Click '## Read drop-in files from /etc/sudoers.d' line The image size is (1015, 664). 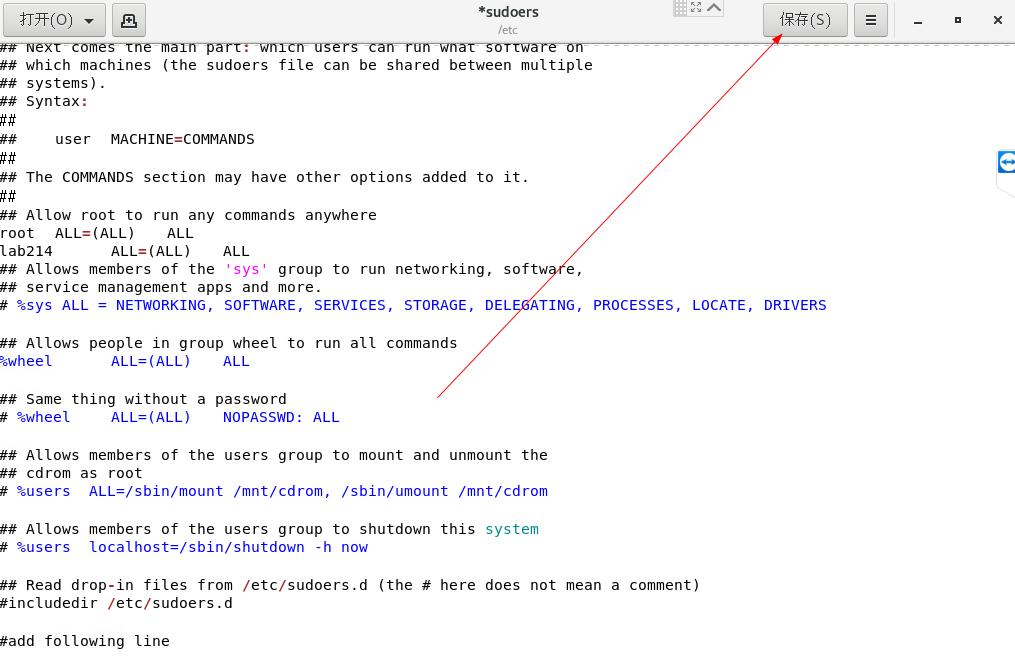[350, 585]
